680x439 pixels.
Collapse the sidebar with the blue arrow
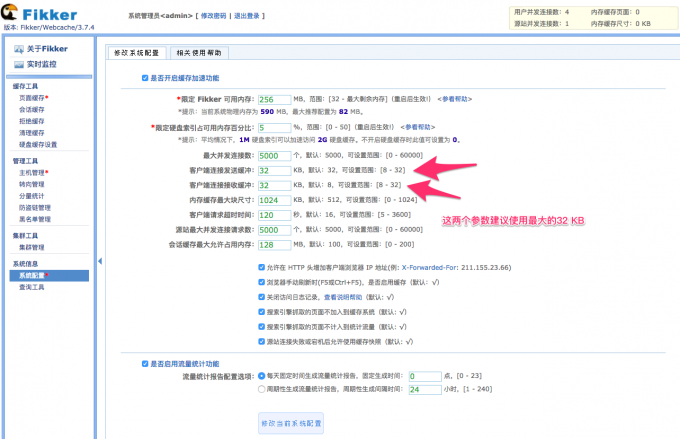tap(99, 262)
